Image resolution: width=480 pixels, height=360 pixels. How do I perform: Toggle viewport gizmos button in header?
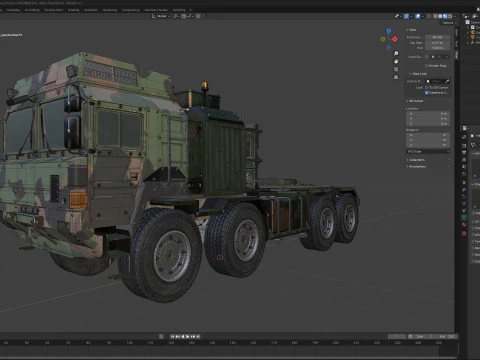point(406,16)
